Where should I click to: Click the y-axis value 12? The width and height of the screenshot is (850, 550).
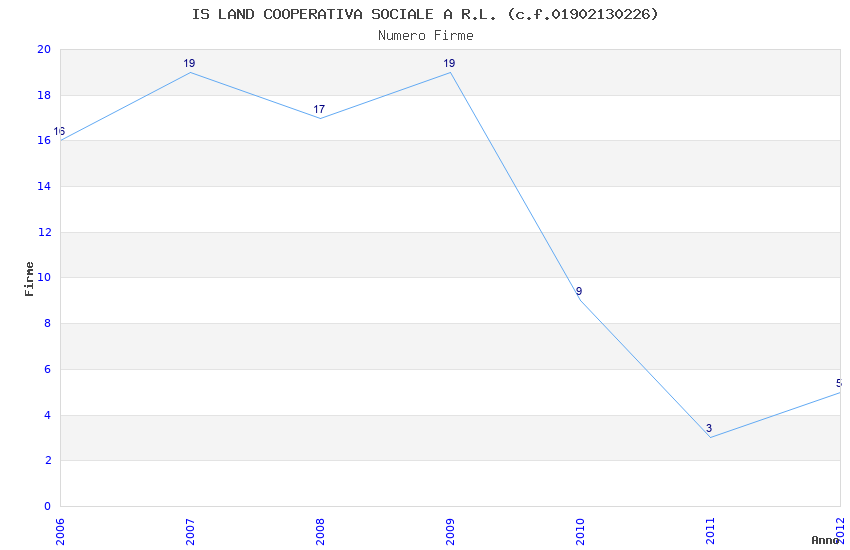(44, 232)
